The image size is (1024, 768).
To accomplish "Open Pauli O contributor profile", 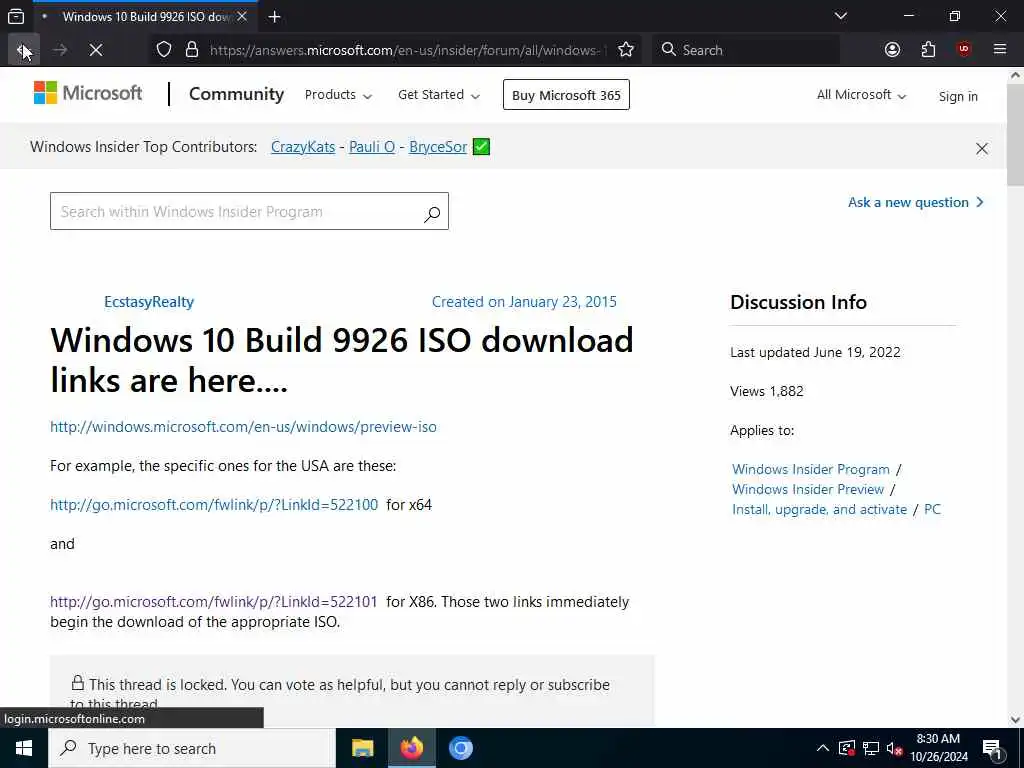I will 372,147.
